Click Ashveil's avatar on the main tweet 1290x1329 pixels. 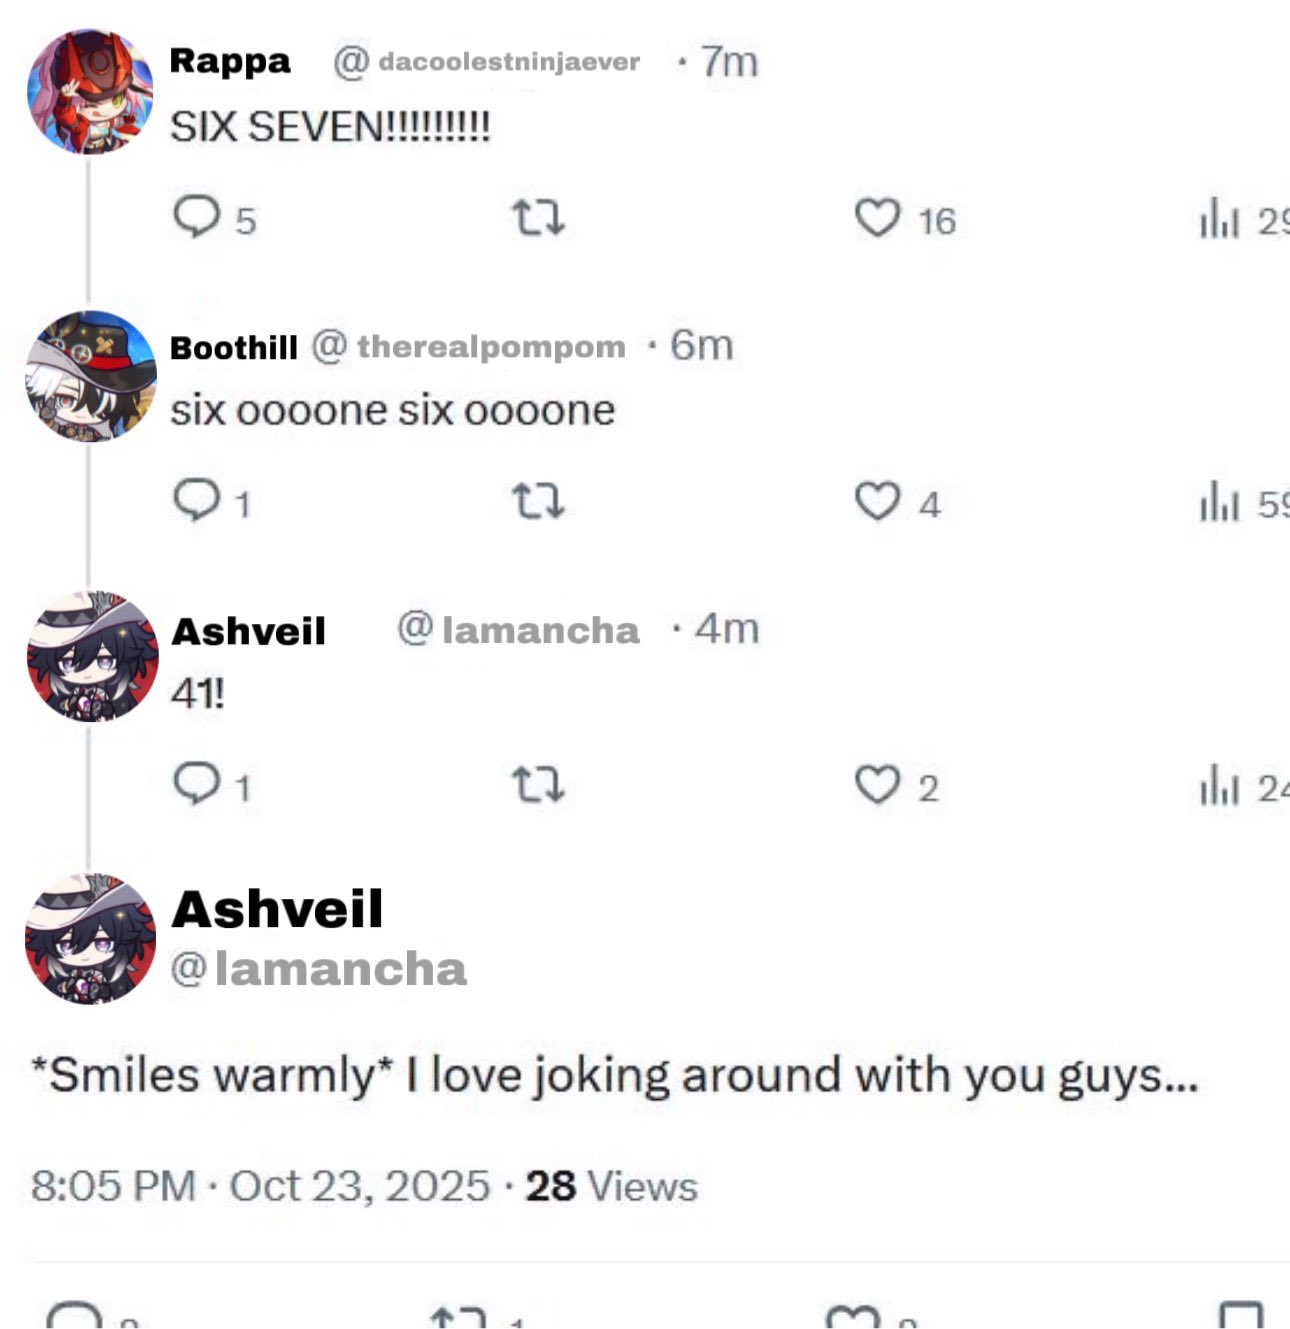[90, 938]
